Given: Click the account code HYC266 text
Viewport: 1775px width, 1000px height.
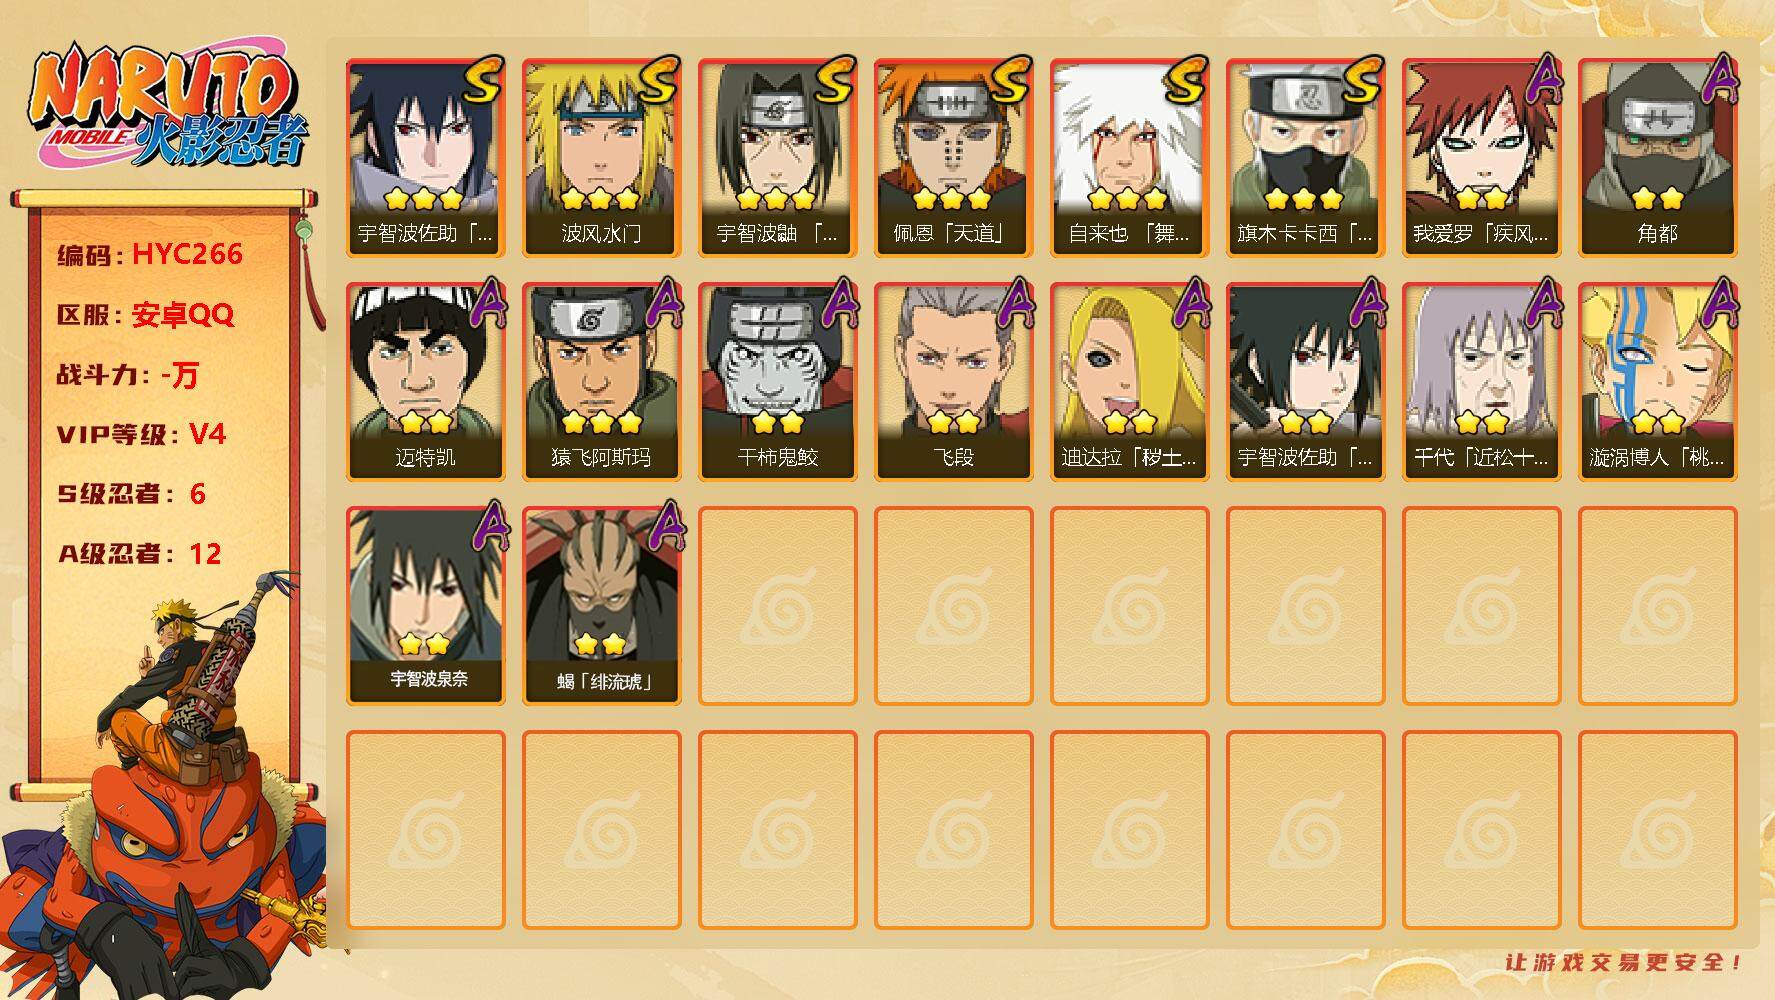Looking at the screenshot, I should click(x=187, y=254).
